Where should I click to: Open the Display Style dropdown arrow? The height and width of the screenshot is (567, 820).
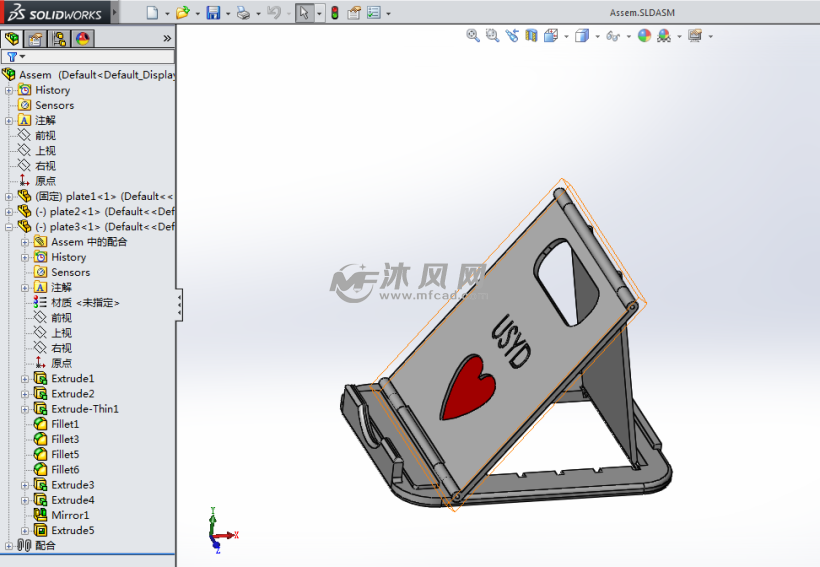coord(597,37)
